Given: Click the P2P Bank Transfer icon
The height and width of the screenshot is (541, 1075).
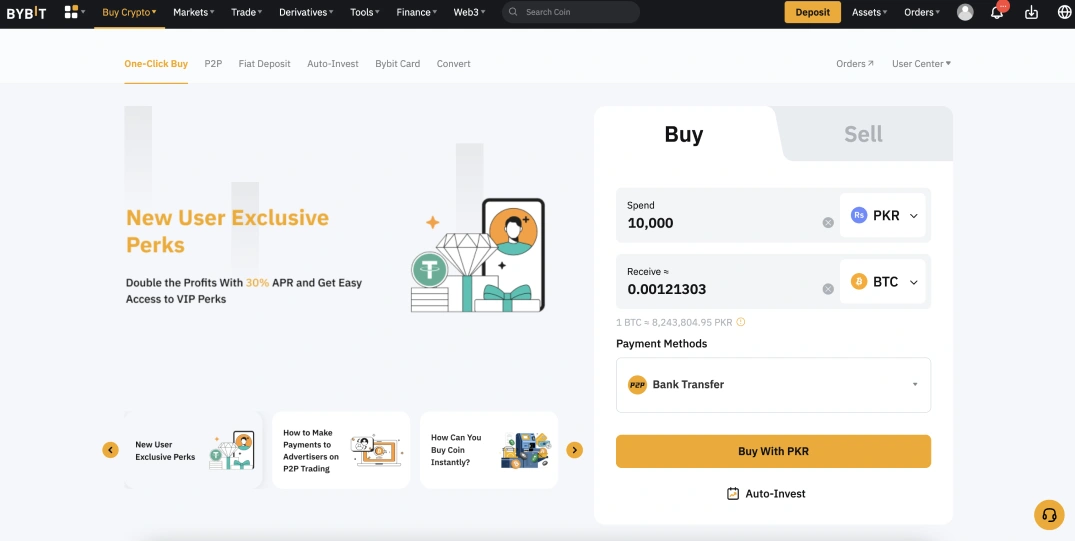Looking at the screenshot, I should [x=638, y=385].
